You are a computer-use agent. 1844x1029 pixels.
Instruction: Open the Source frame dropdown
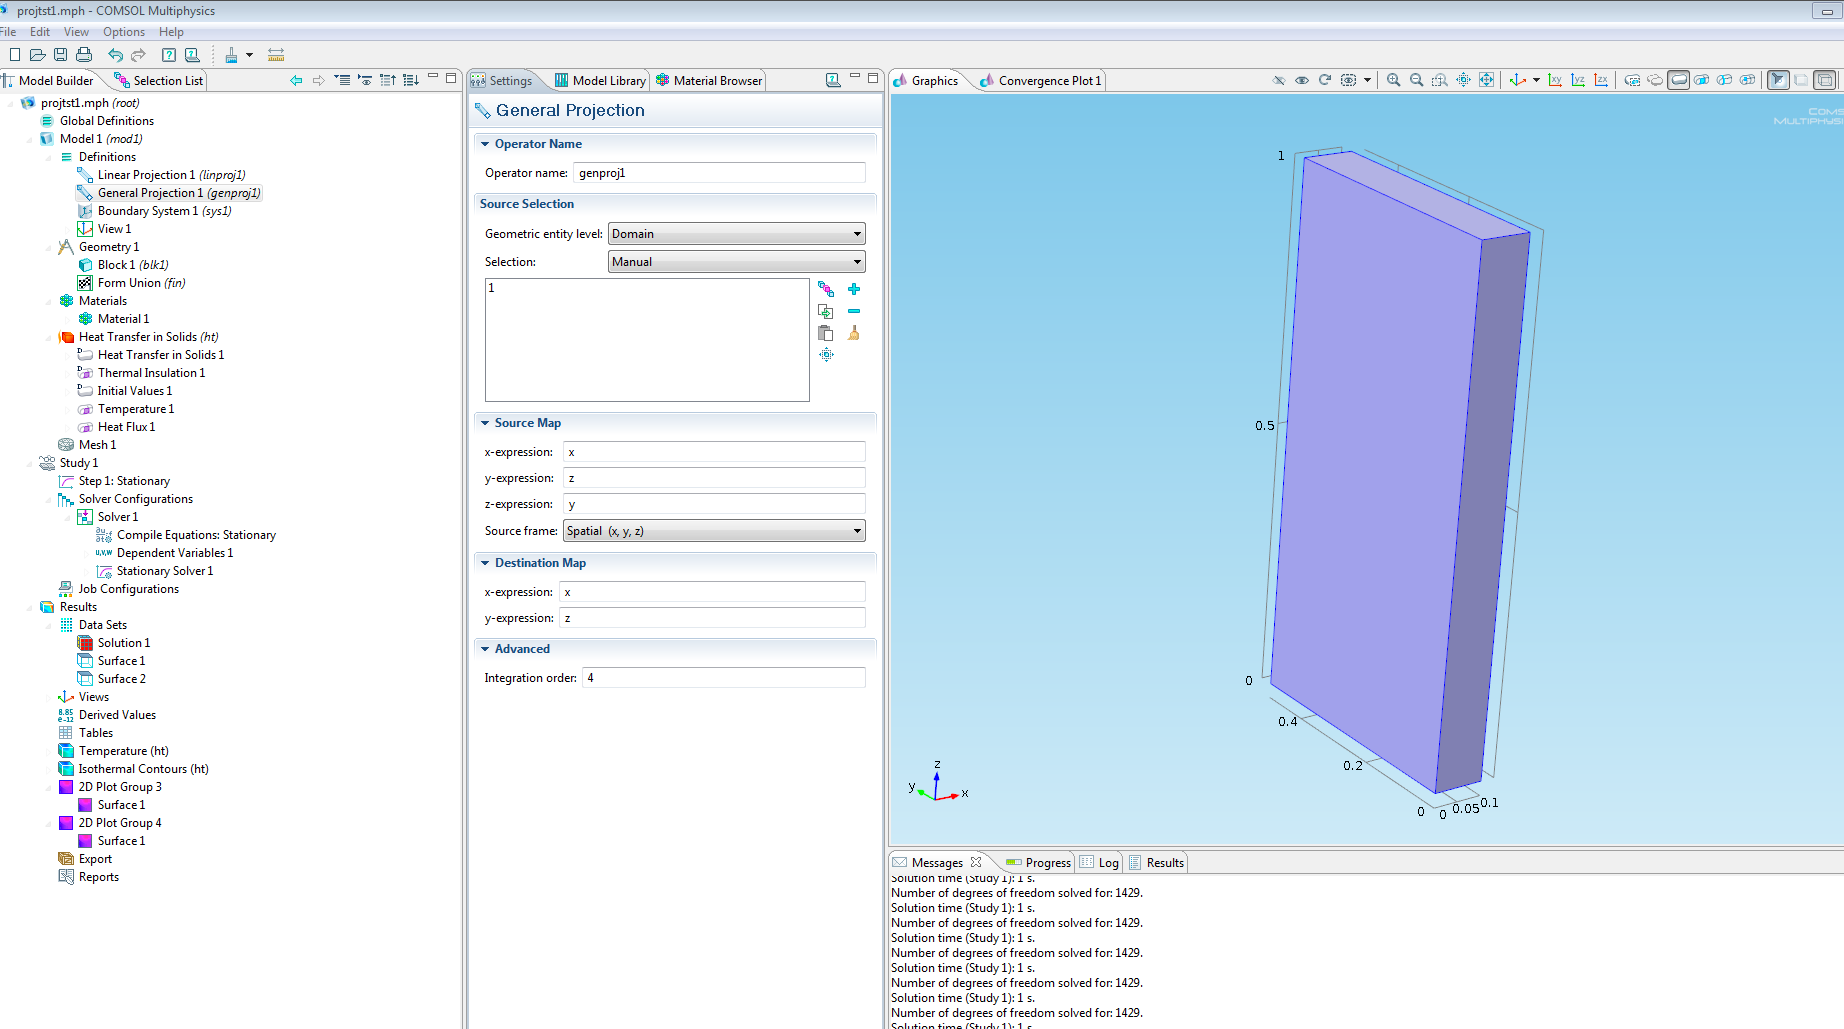(x=714, y=531)
